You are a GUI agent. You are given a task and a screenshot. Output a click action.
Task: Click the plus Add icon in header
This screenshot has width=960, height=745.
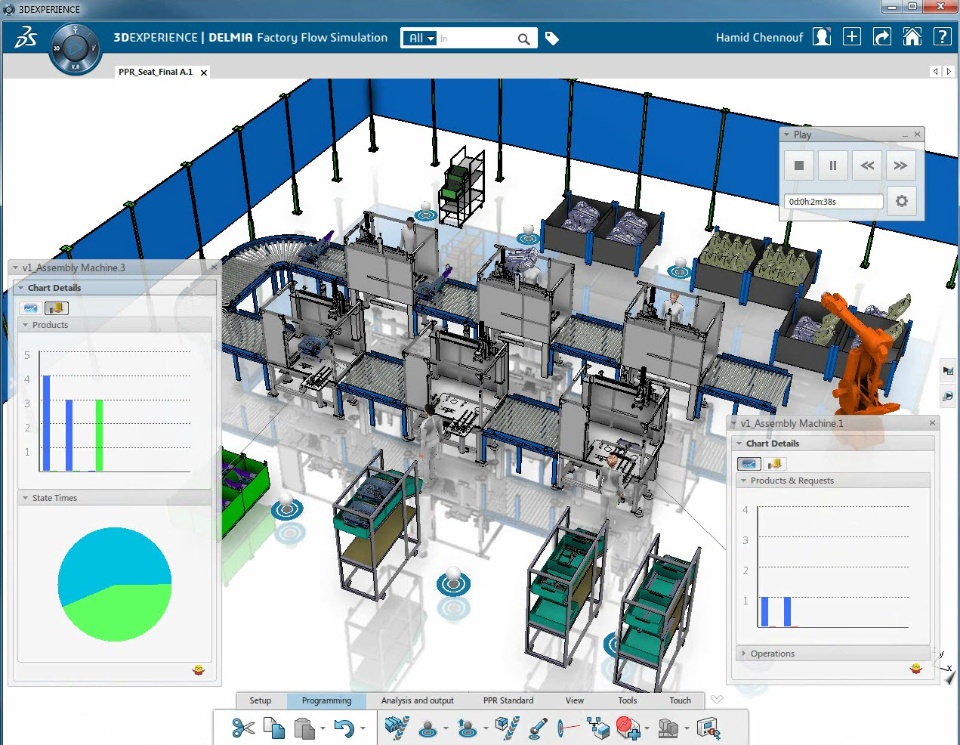852,37
